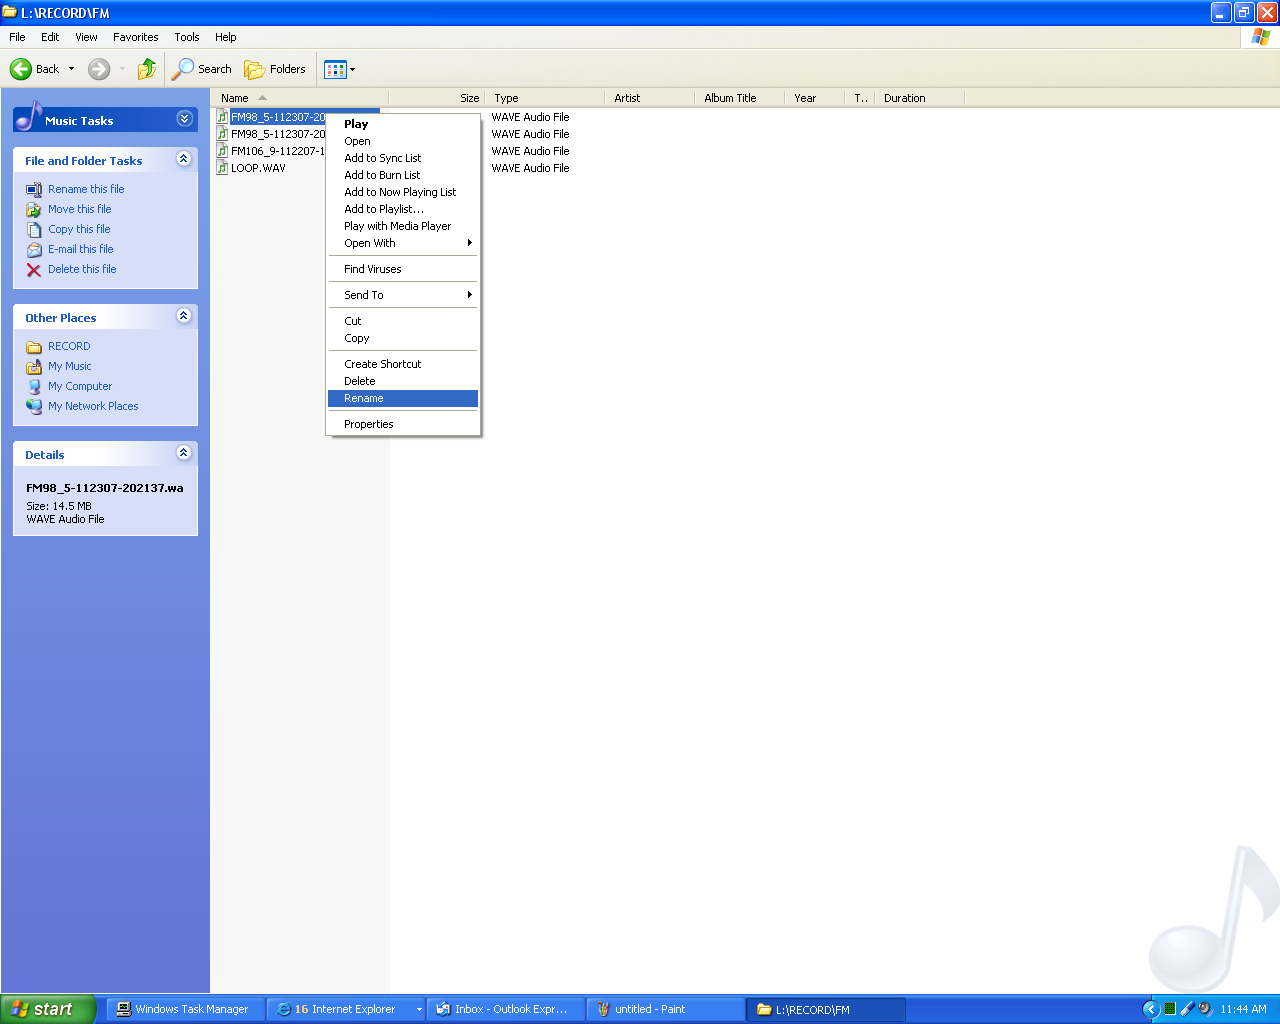Click the LOOP.WAV file icon
This screenshot has height=1024, width=1280.
pos(223,168)
